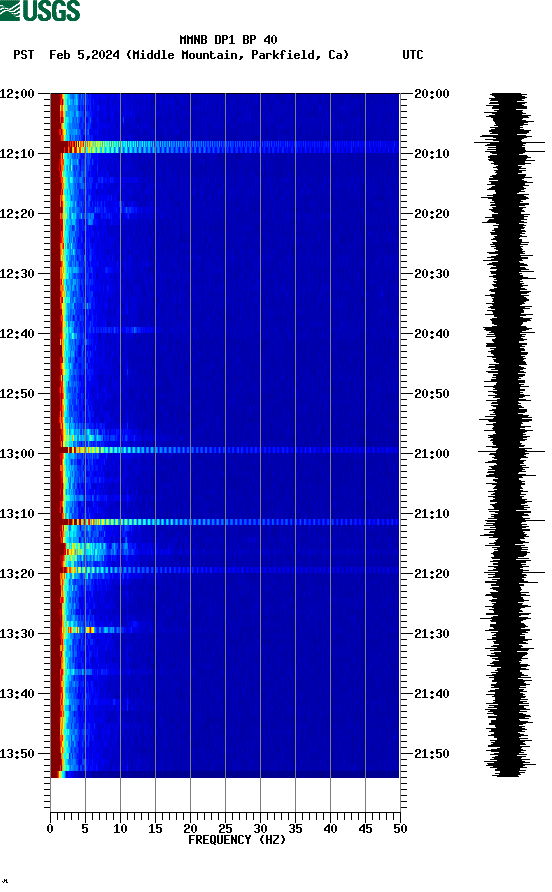Click the 21:50 UTC axis label
Viewport: 552px width, 892px height.
pos(431,754)
